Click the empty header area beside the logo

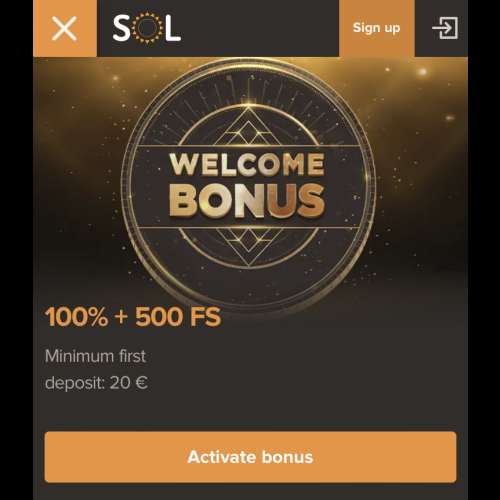pos(260,28)
